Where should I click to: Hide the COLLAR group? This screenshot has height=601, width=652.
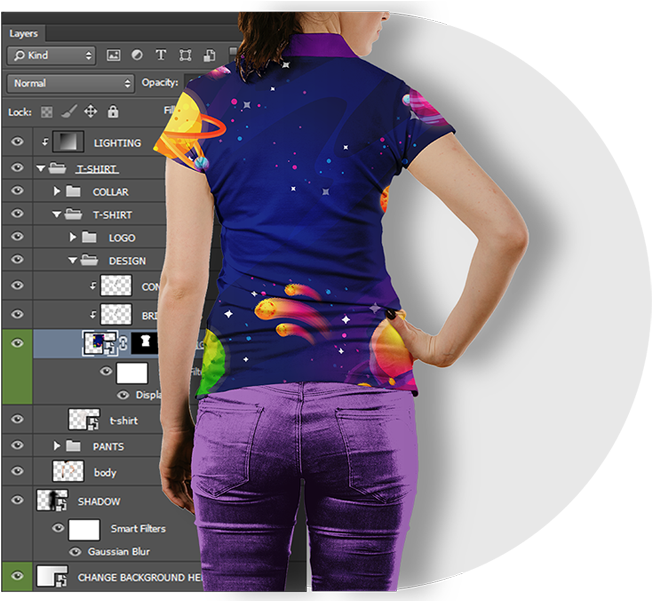pyautogui.click(x=17, y=190)
